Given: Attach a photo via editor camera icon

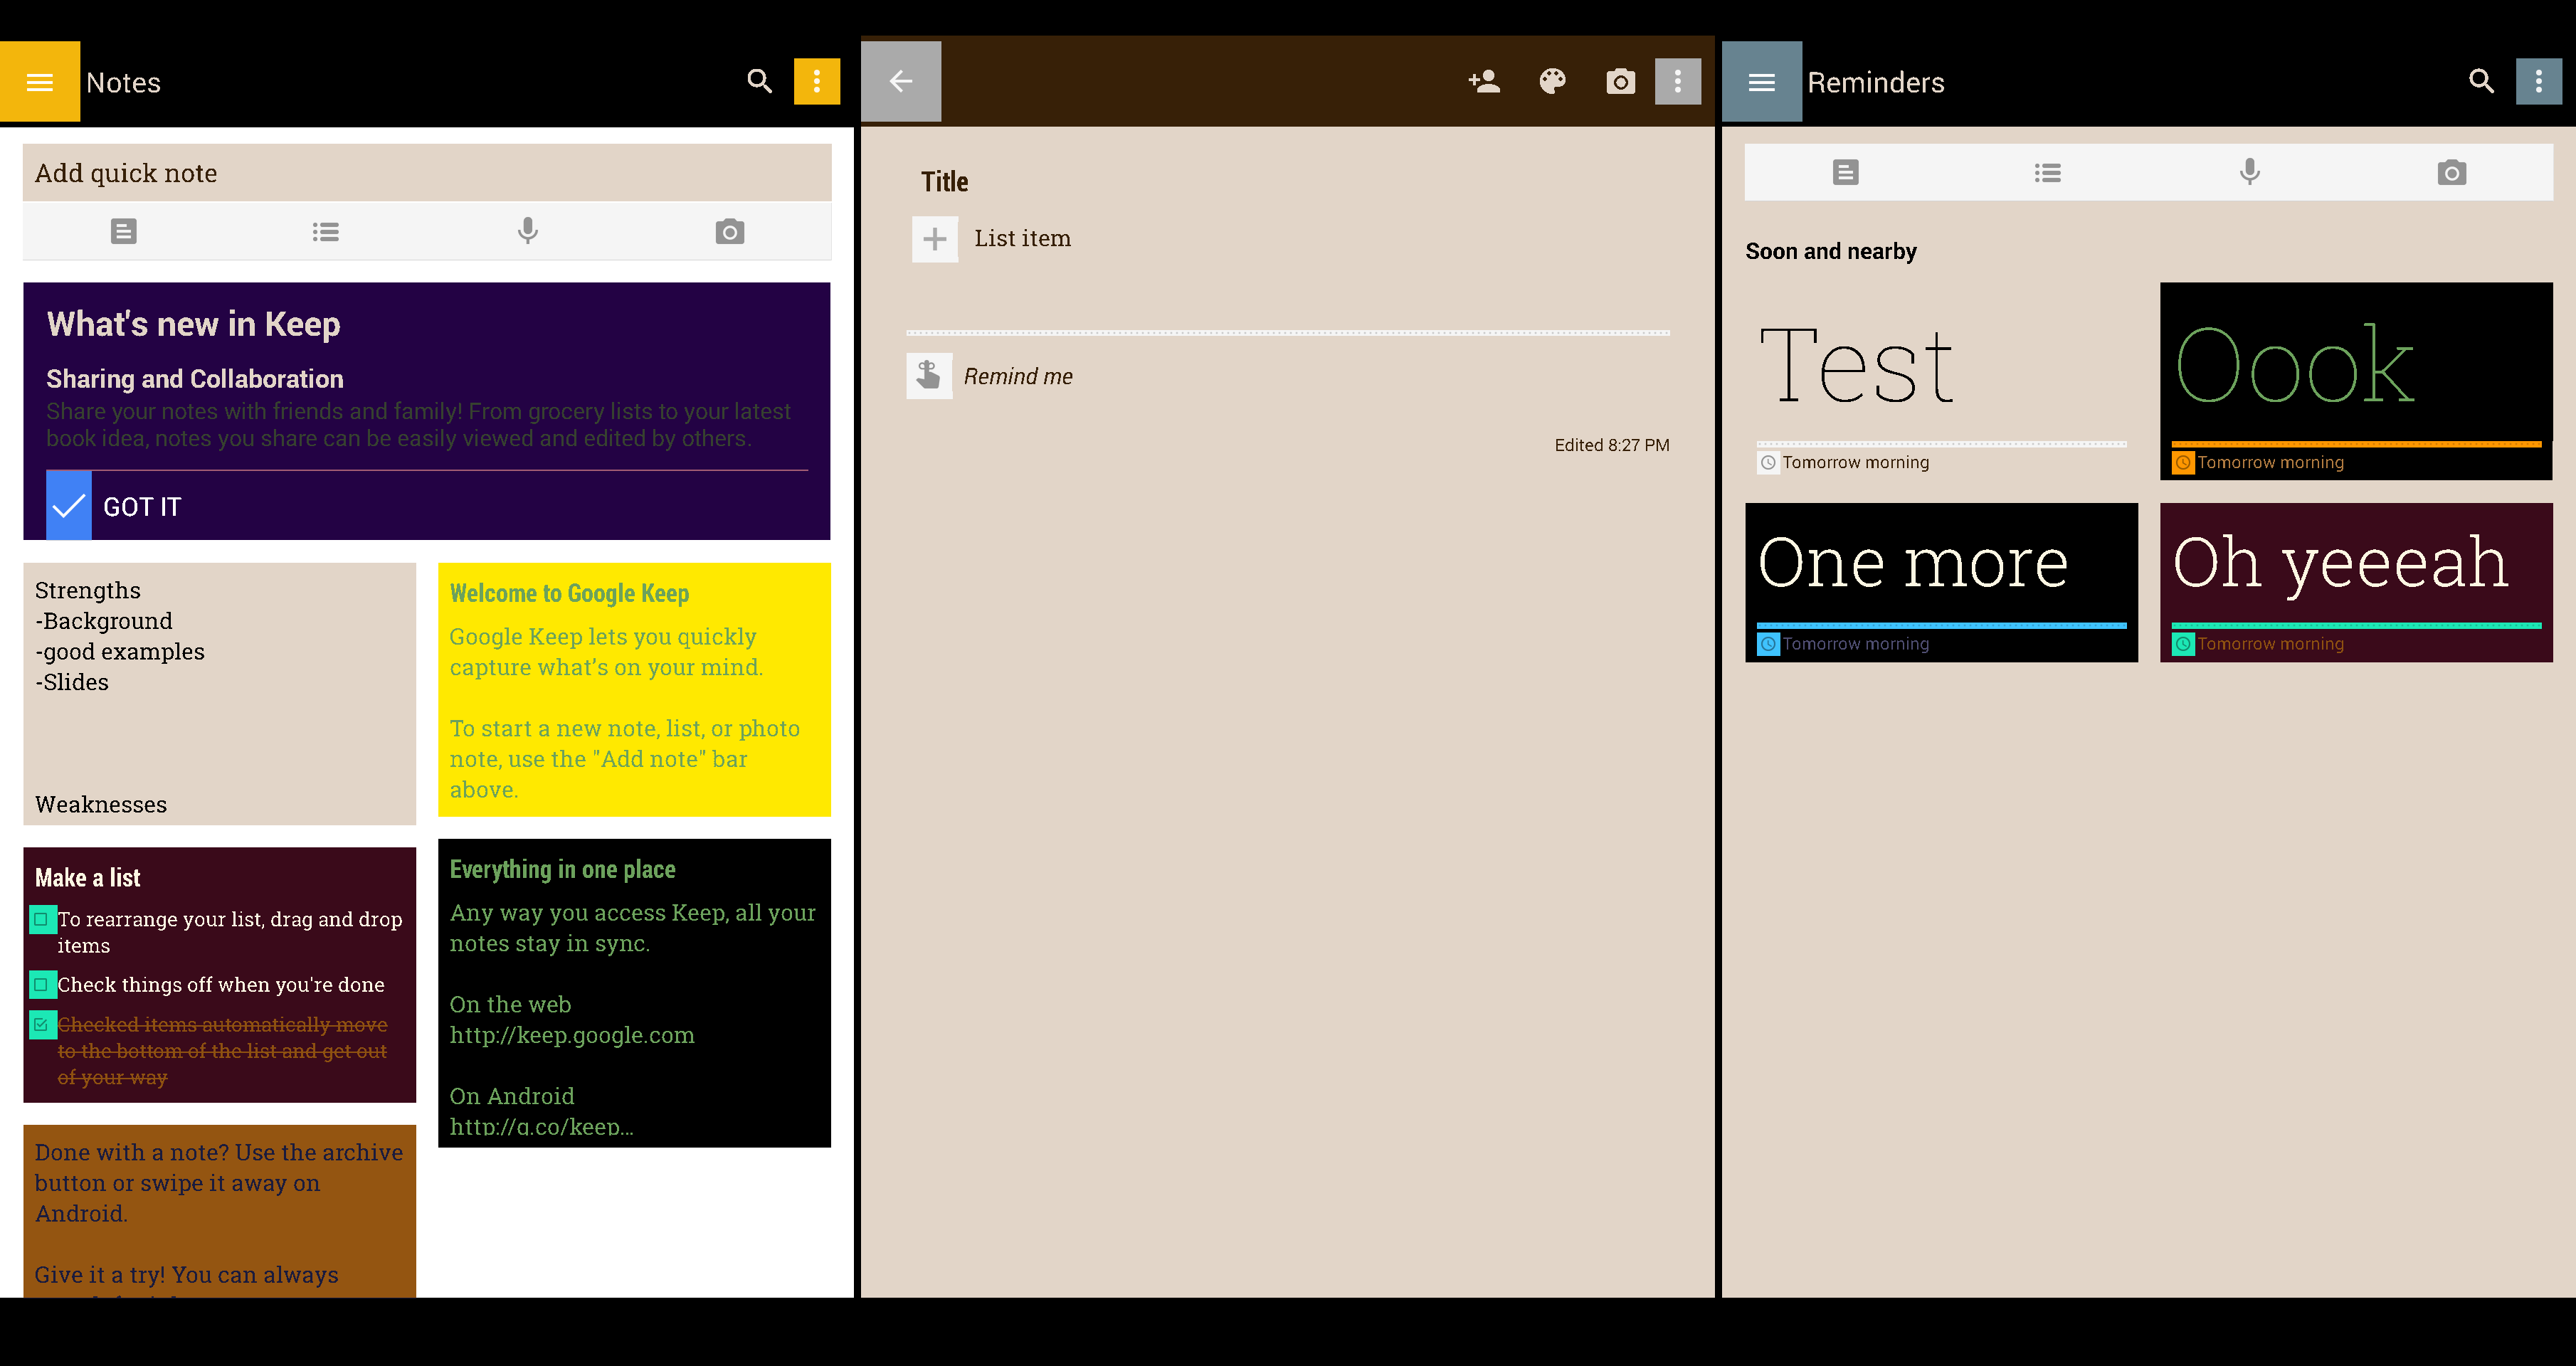Looking at the screenshot, I should coord(1620,82).
